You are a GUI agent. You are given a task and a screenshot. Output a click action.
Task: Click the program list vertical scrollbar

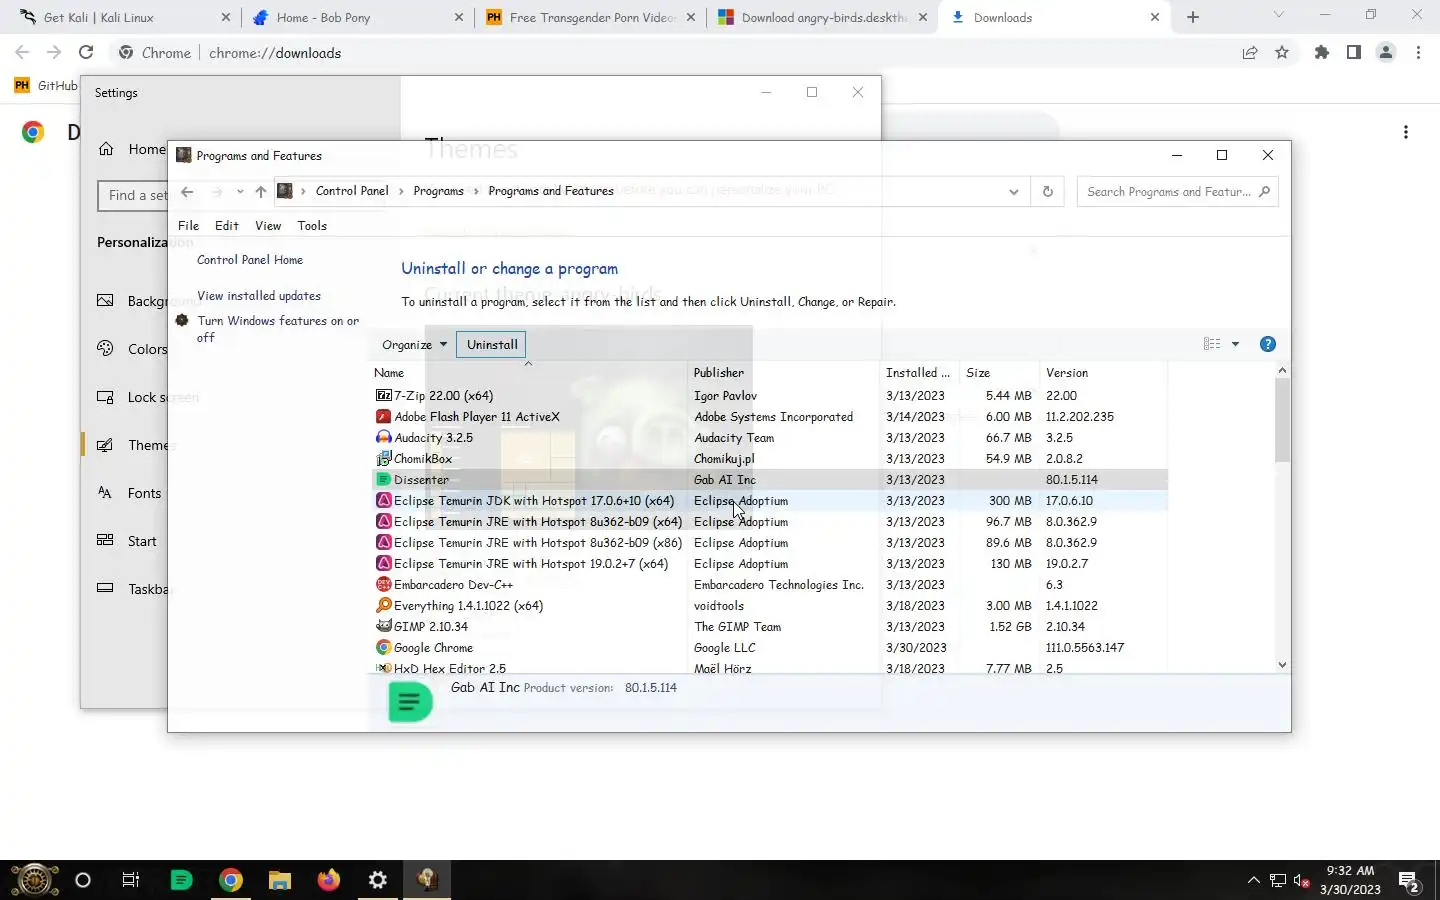coord(1282,420)
